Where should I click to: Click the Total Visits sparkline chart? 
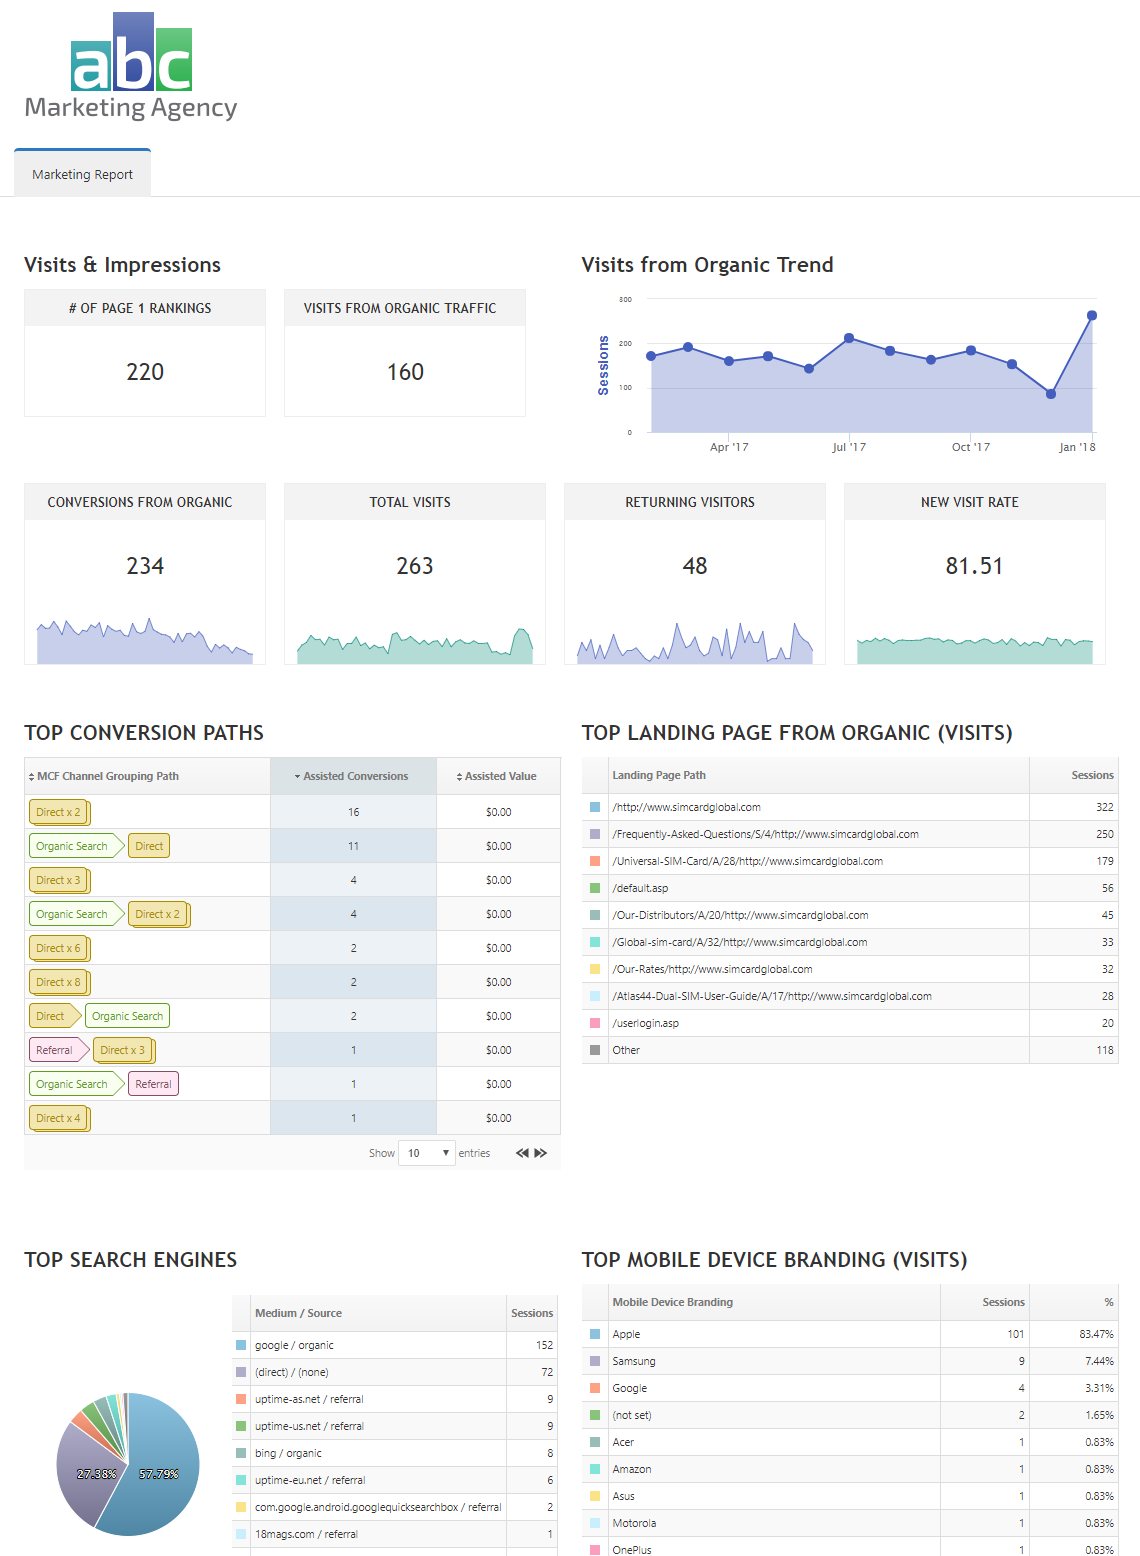pos(415,646)
